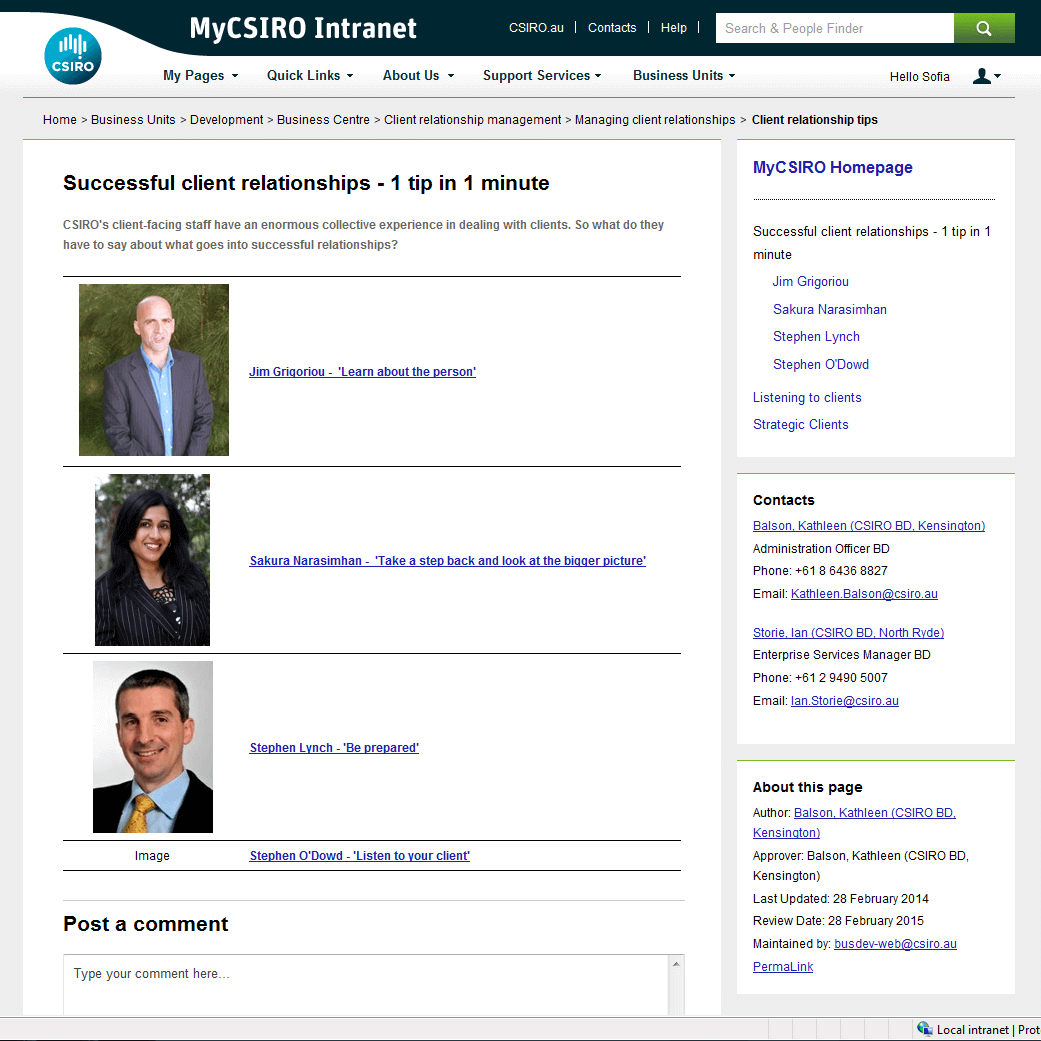Email busdev-web@csiro.au maintainer link
1041x1041 pixels.
(x=895, y=944)
